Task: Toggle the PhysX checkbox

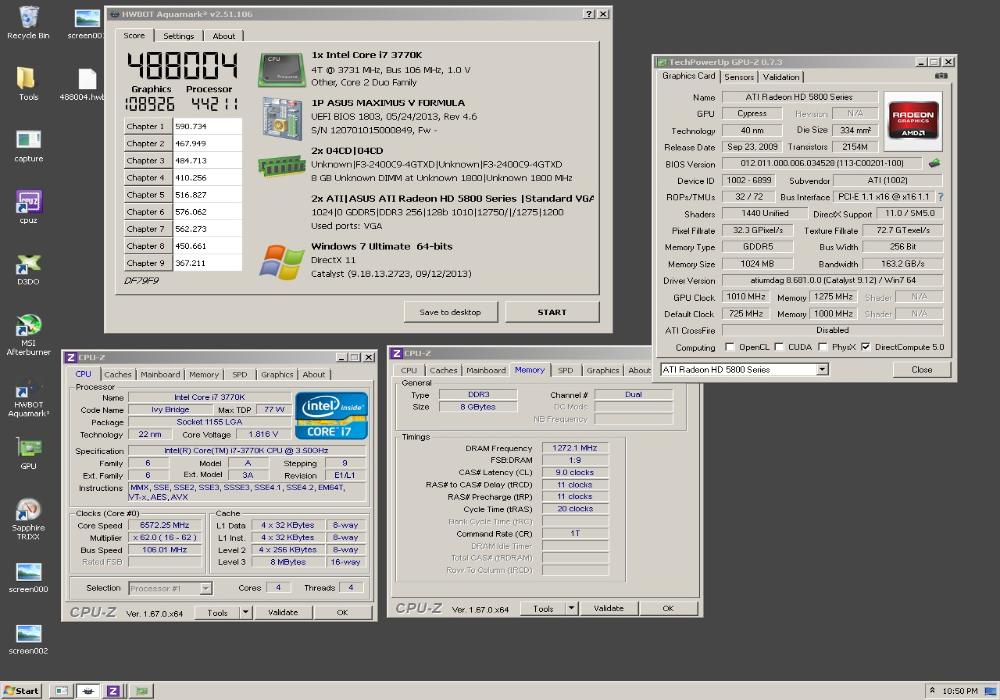Action: point(823,347)
